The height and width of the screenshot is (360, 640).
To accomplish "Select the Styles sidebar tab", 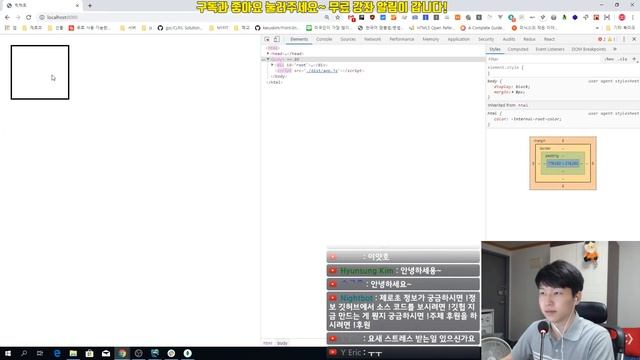I will point(495,49).
